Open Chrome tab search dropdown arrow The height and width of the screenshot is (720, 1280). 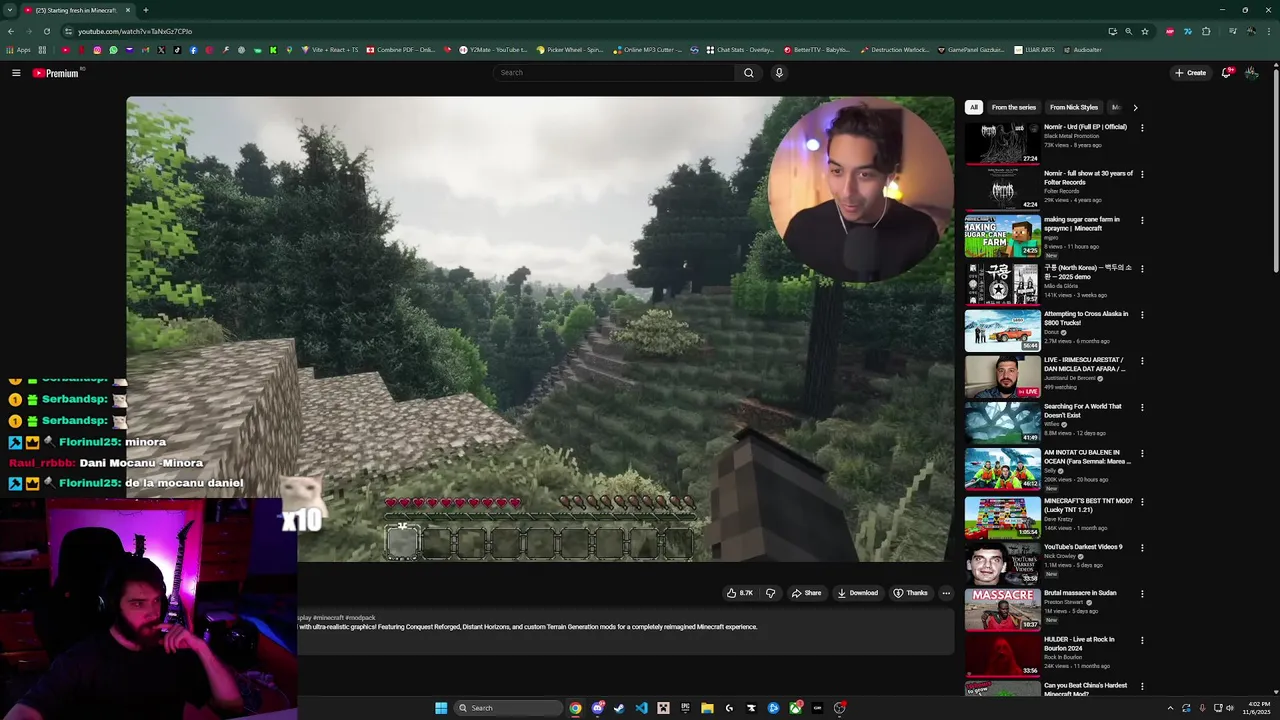pos(10,10)
